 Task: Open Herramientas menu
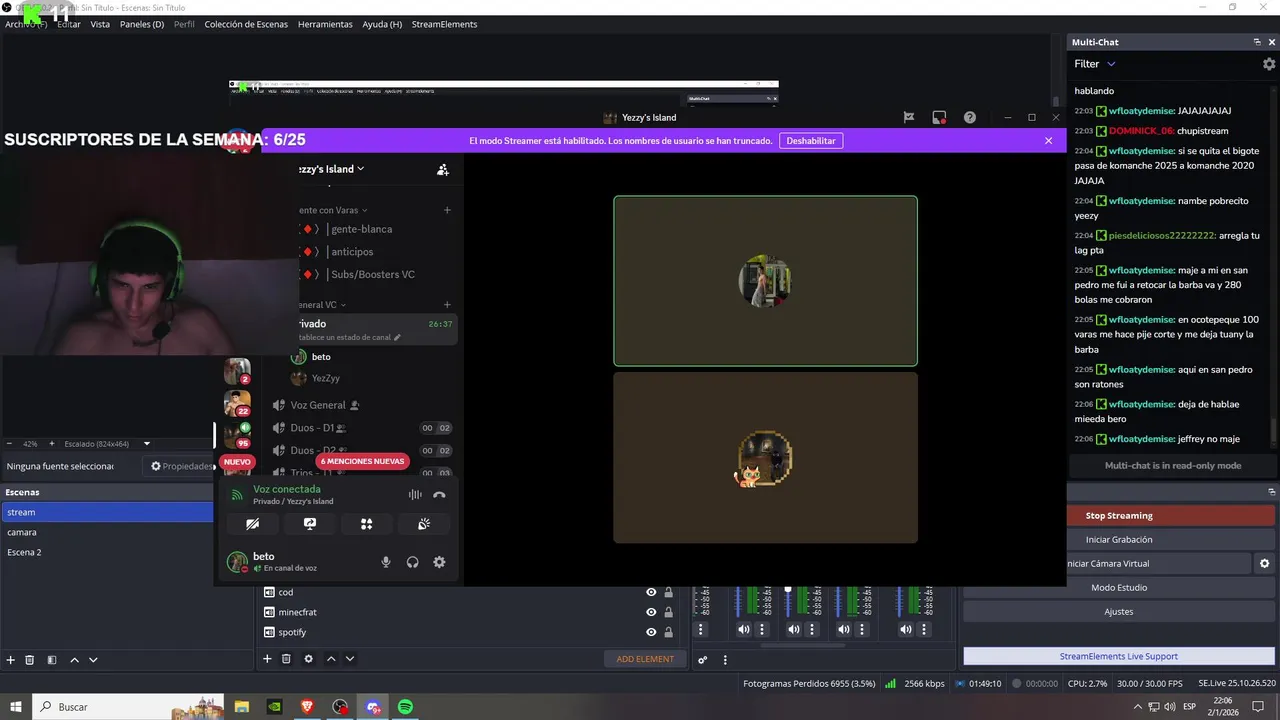coord(325,24)
